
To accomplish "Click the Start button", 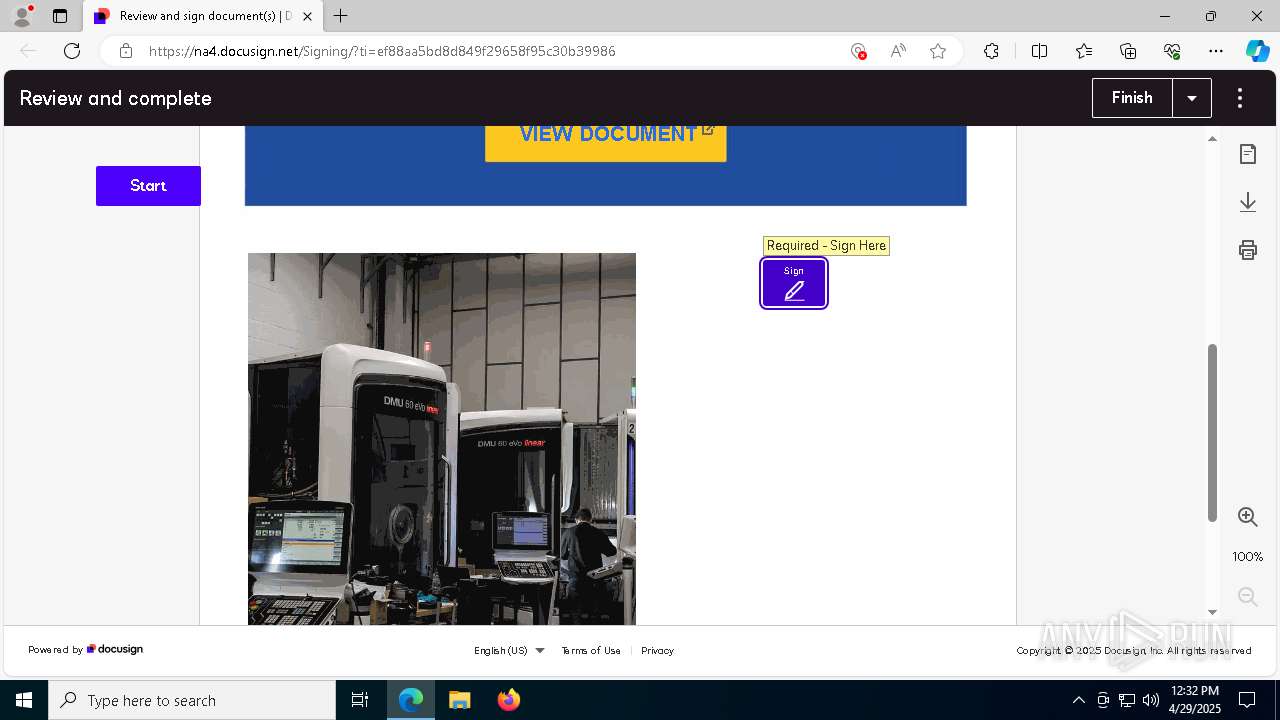I will [x=148, y=186].
